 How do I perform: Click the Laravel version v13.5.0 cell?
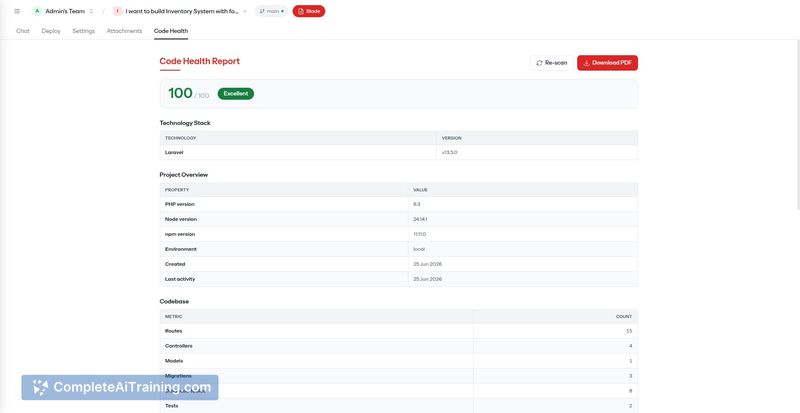537,152
